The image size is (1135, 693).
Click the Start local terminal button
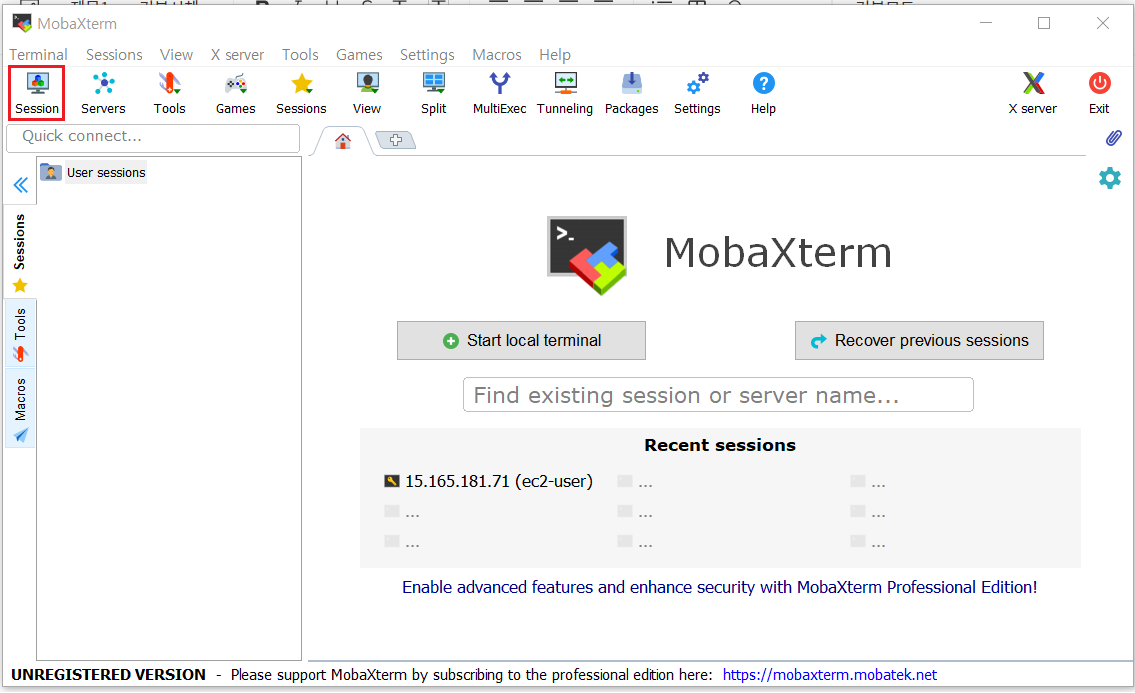[521, 340]
